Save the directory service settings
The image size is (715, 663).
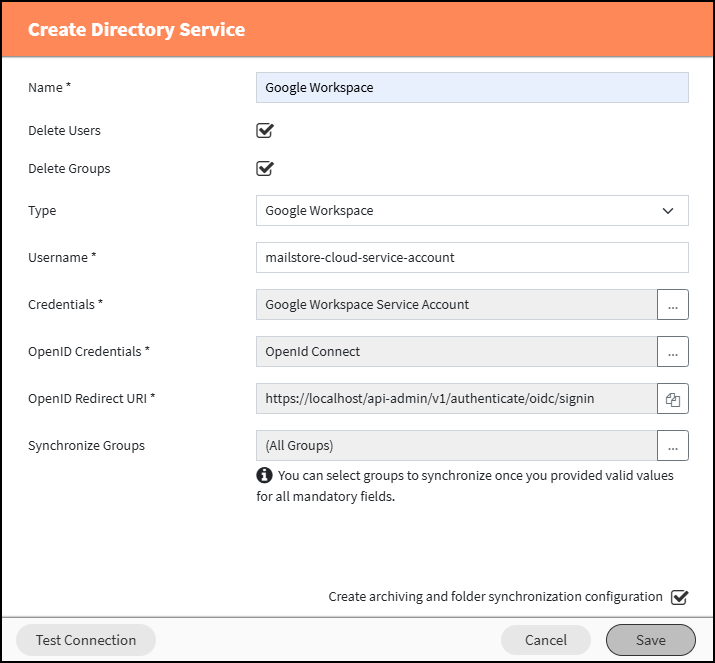tap(651, 640)
